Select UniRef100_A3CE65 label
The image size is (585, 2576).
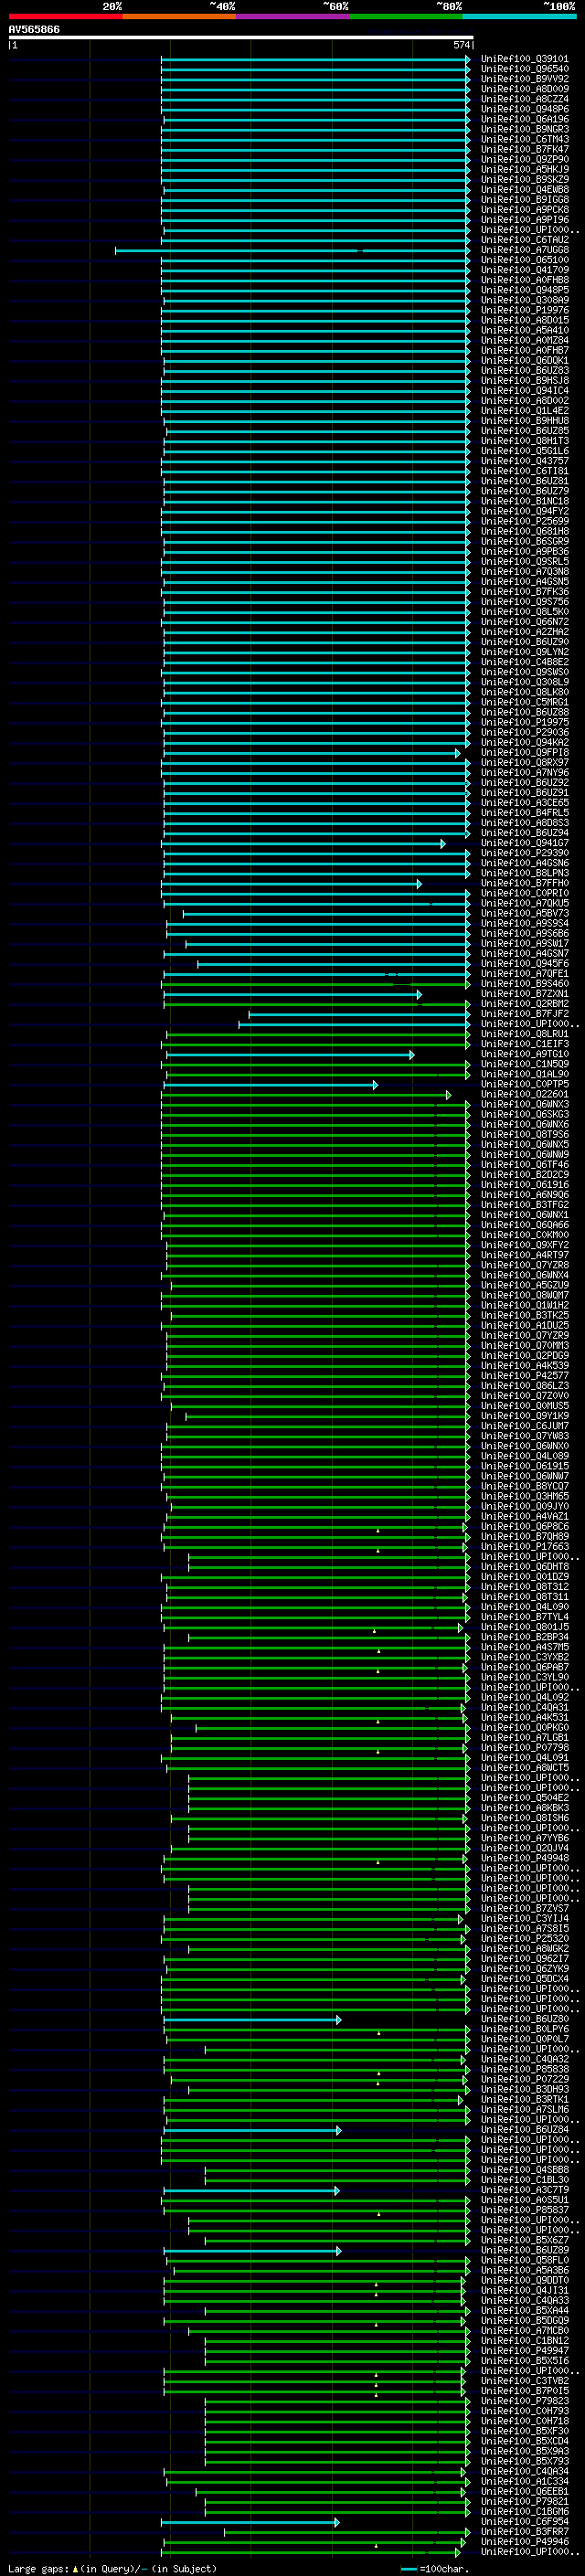click(x=525, y=802)
